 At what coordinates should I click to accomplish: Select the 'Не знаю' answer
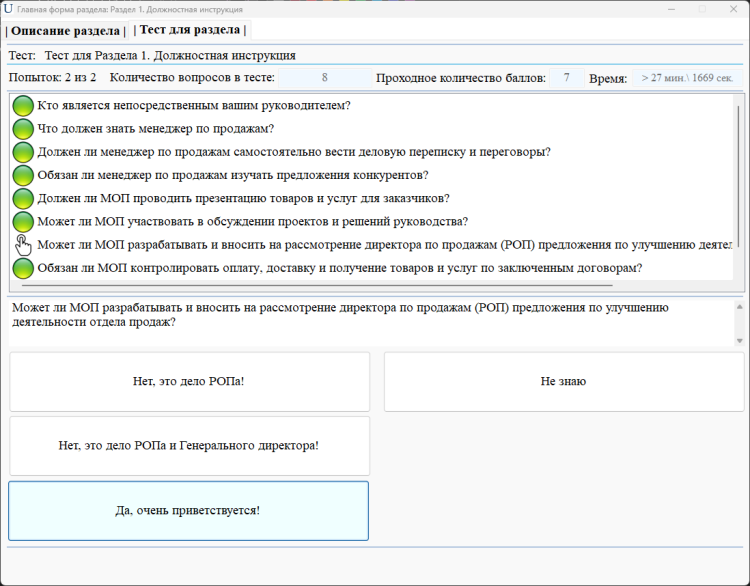pyautogui.click(x=563, y=381)
